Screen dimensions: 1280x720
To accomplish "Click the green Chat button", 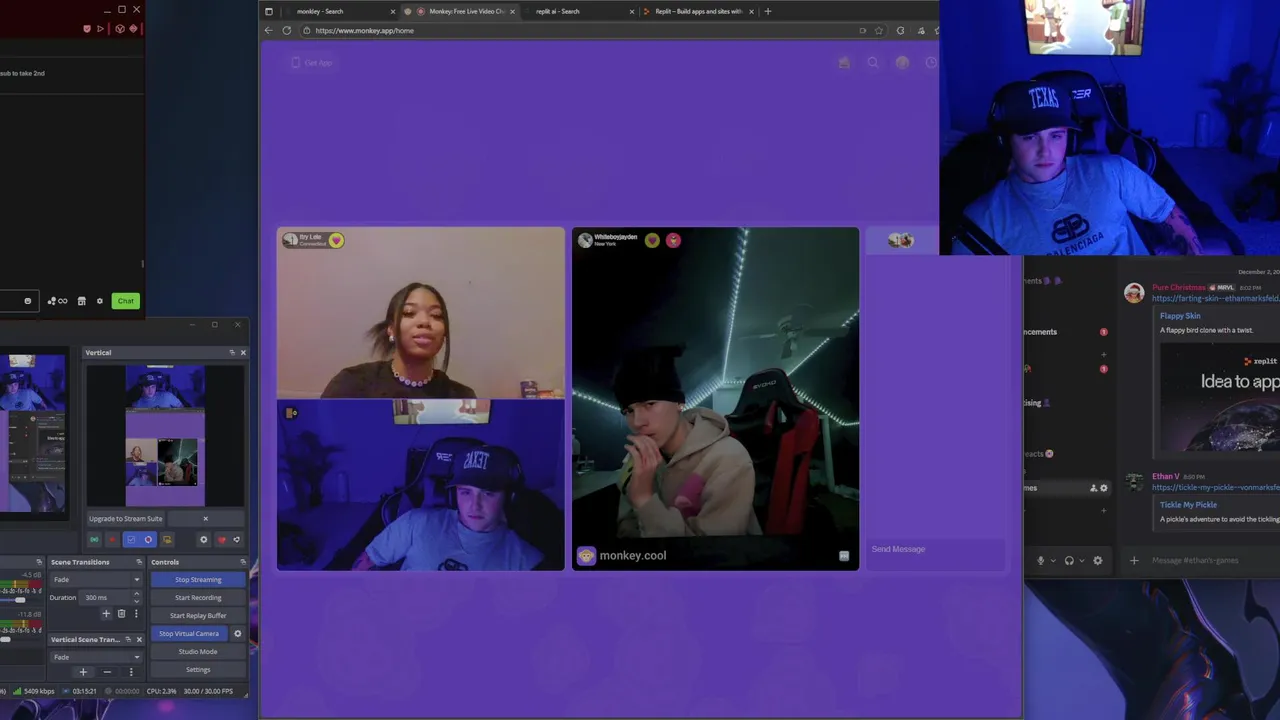I will tap(125, 301).
